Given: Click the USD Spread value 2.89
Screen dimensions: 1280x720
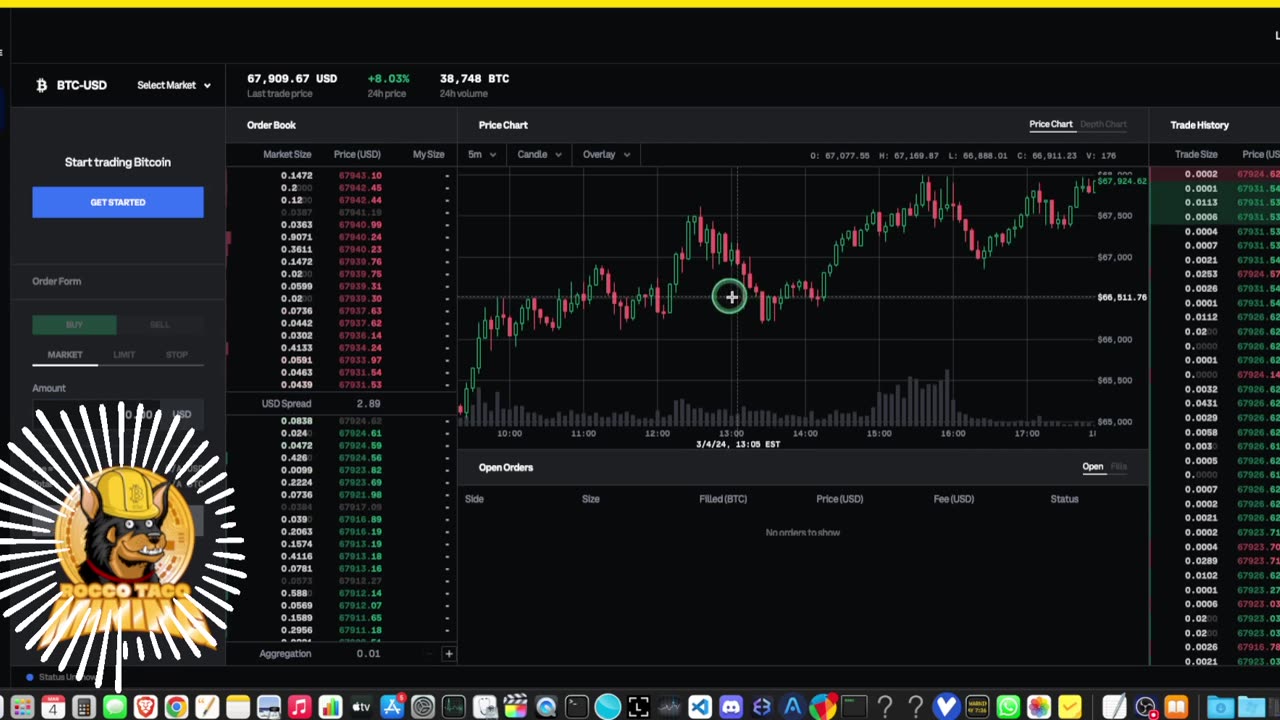Looking at the screenshot, I should pos(368,404).
